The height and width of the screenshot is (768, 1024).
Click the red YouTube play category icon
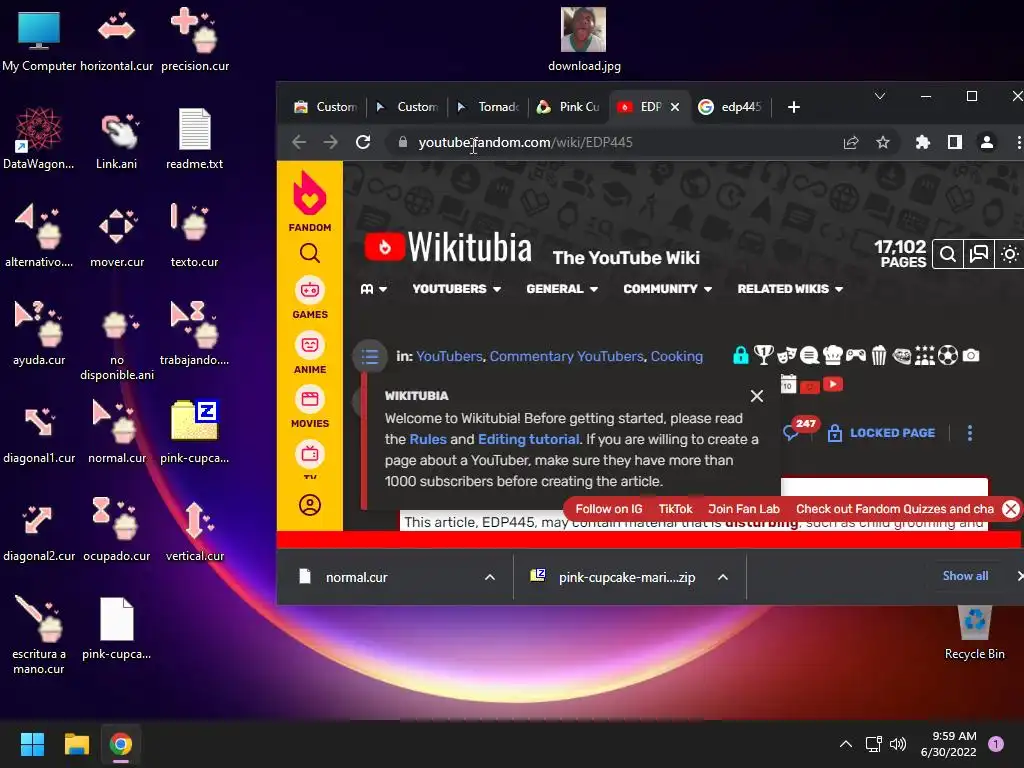(833, 384)
